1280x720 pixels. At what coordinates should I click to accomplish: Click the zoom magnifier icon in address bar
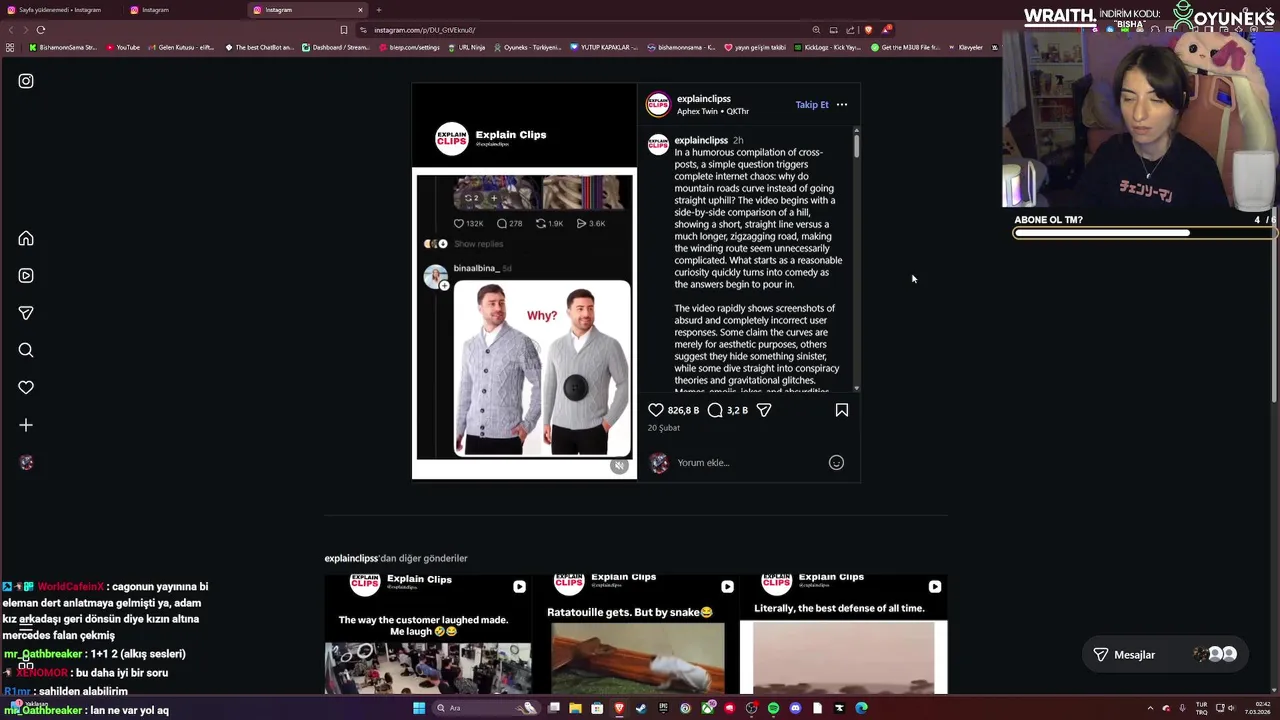point(816,30)
